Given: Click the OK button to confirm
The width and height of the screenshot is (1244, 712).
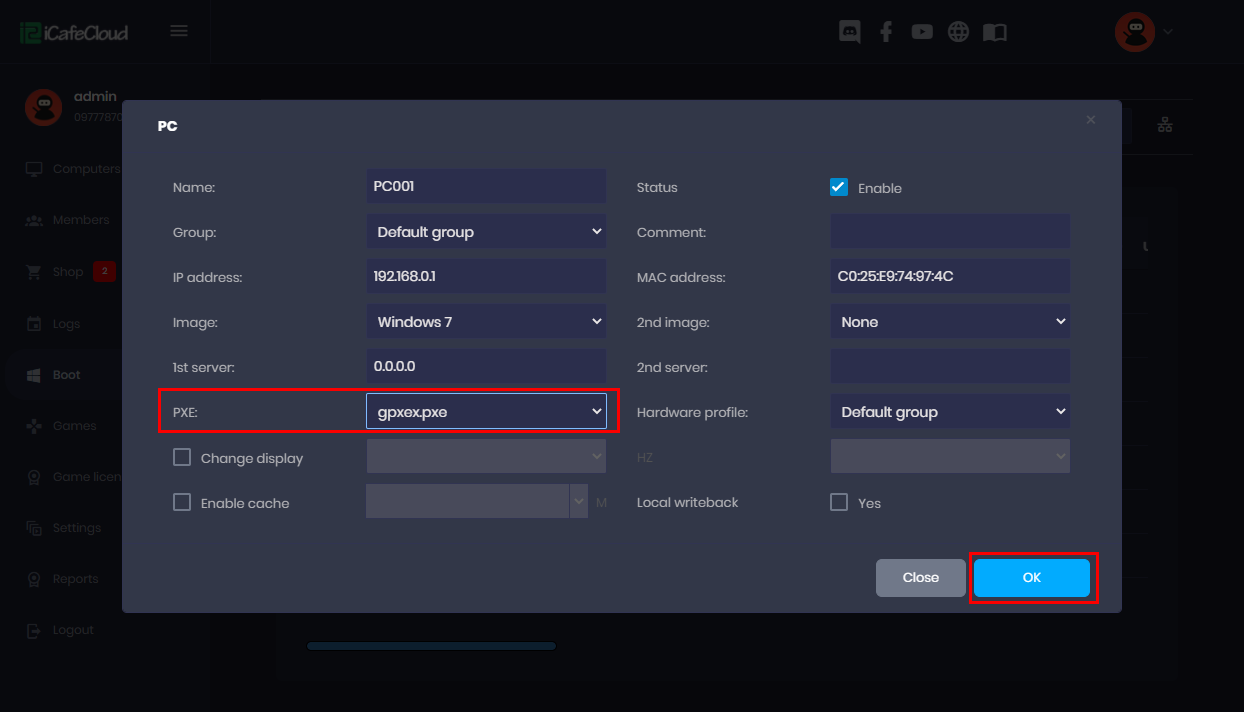Looking at the screenshot, I should pos(1032,577).
